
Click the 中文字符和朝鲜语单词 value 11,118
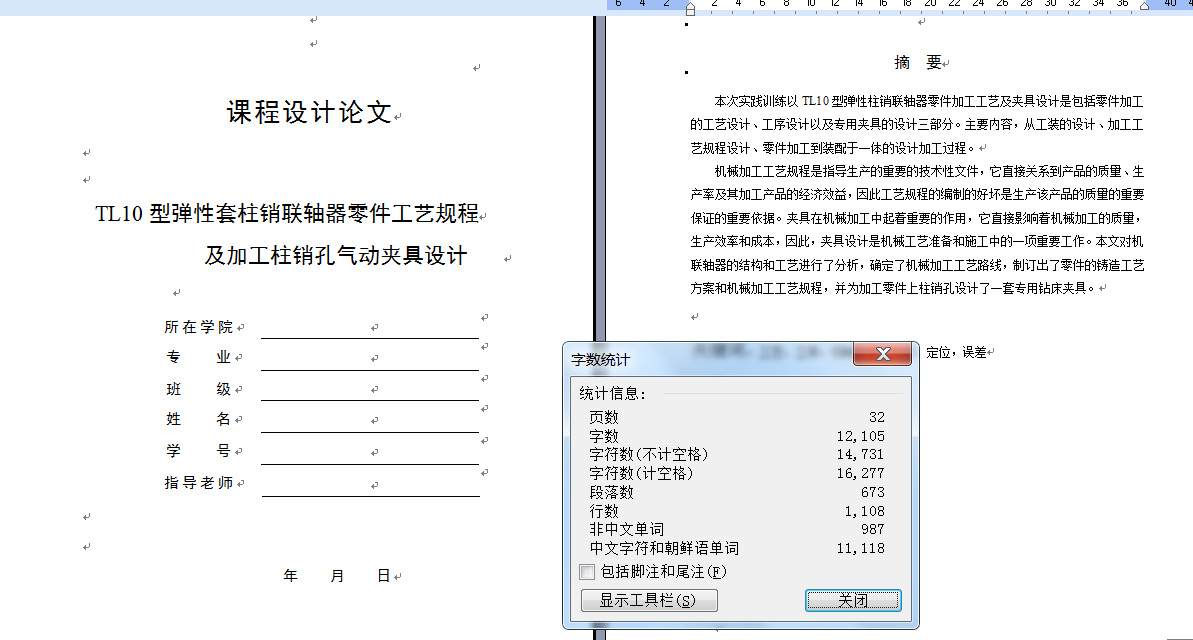[861, 548]
